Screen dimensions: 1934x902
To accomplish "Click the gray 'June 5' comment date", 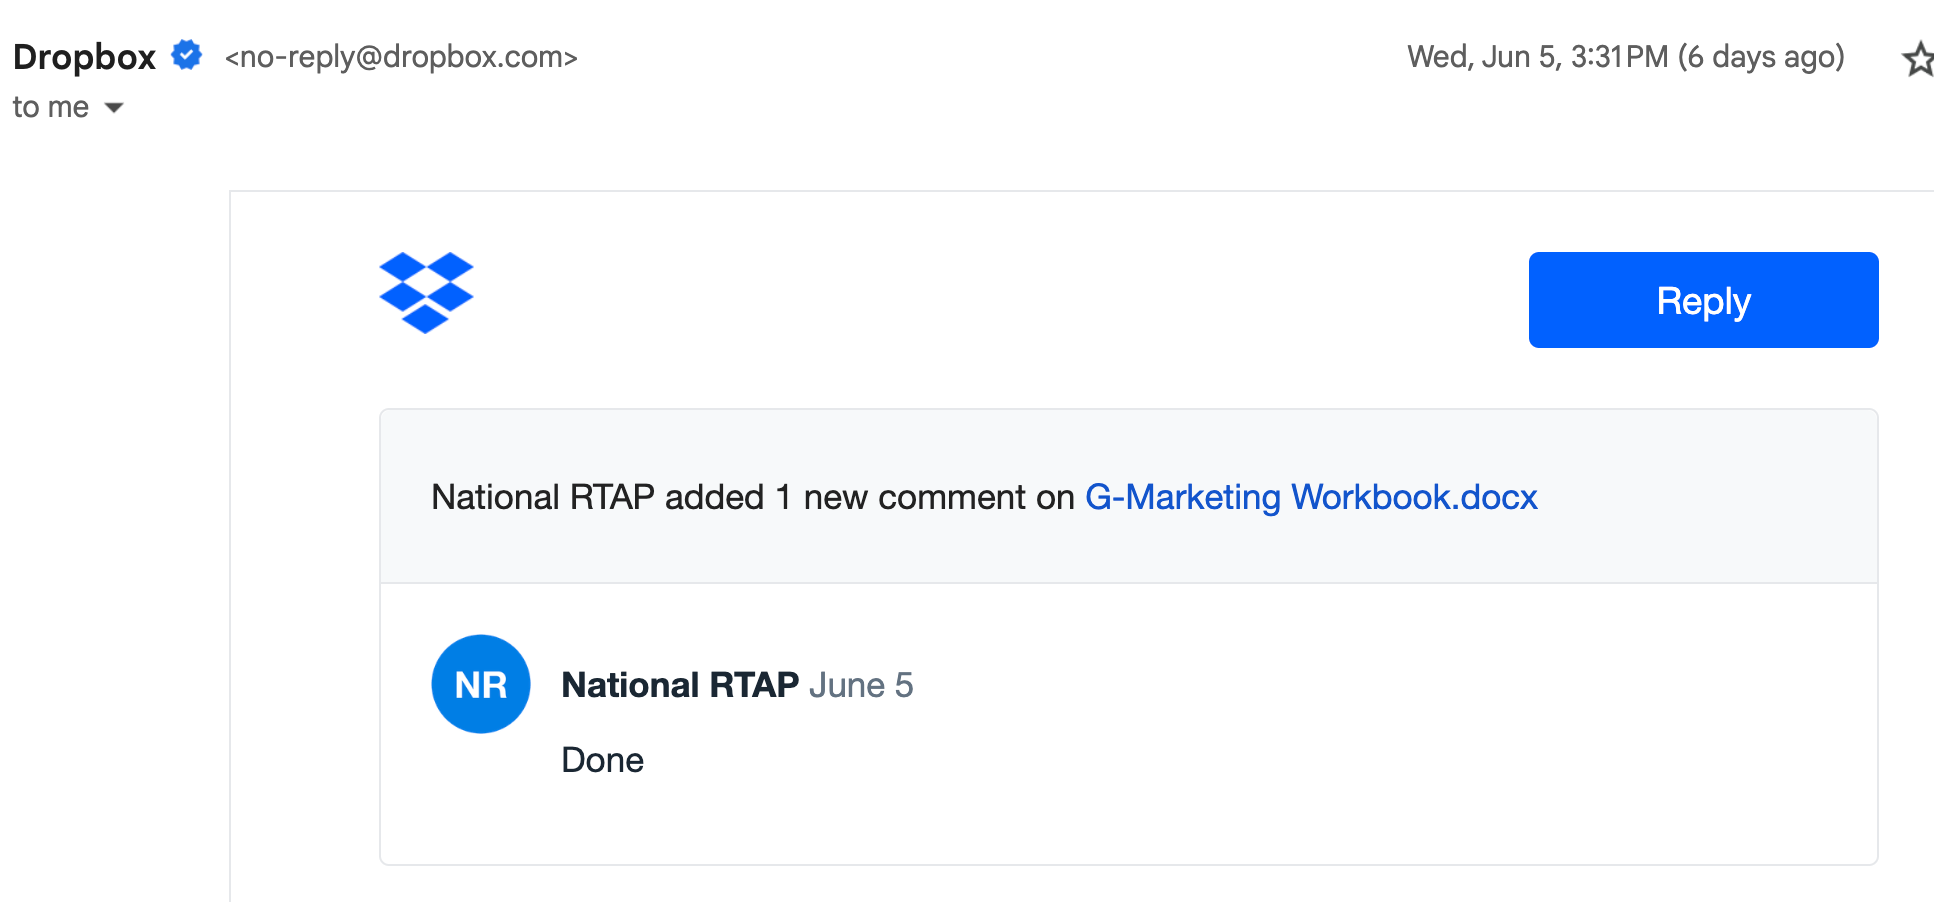I will pyautogui.click(x=861, y=685).
